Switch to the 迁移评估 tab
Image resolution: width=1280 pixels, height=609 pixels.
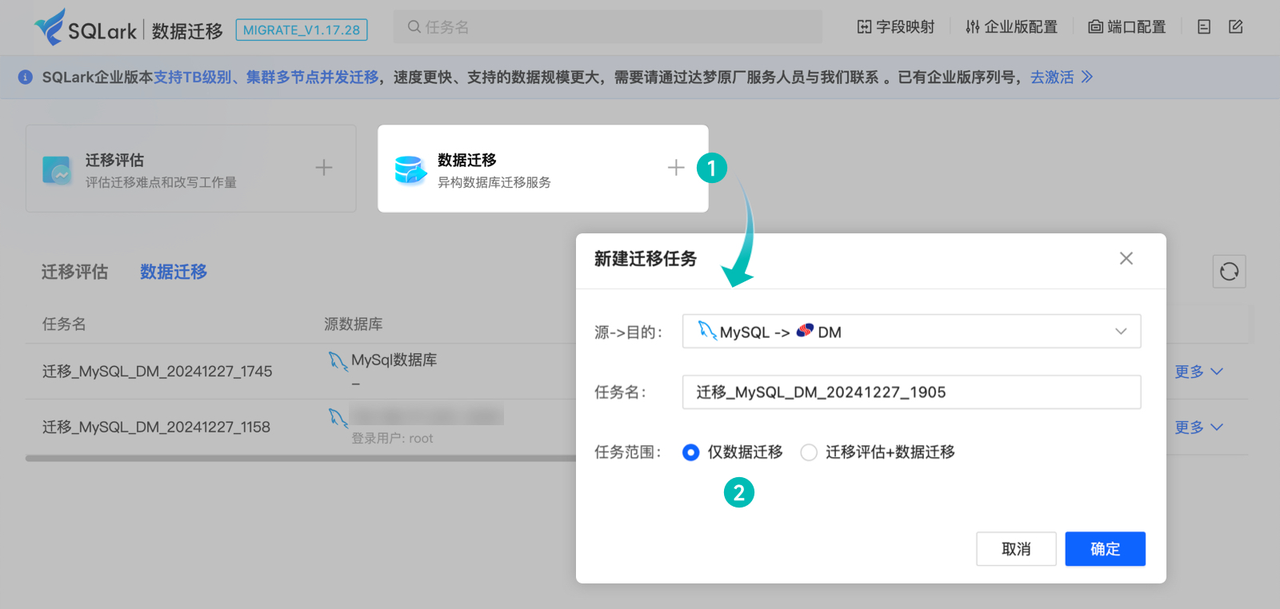74,271
